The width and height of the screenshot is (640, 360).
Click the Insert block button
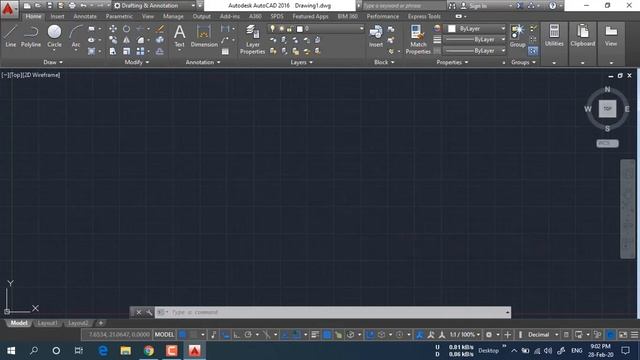[376, 36]
